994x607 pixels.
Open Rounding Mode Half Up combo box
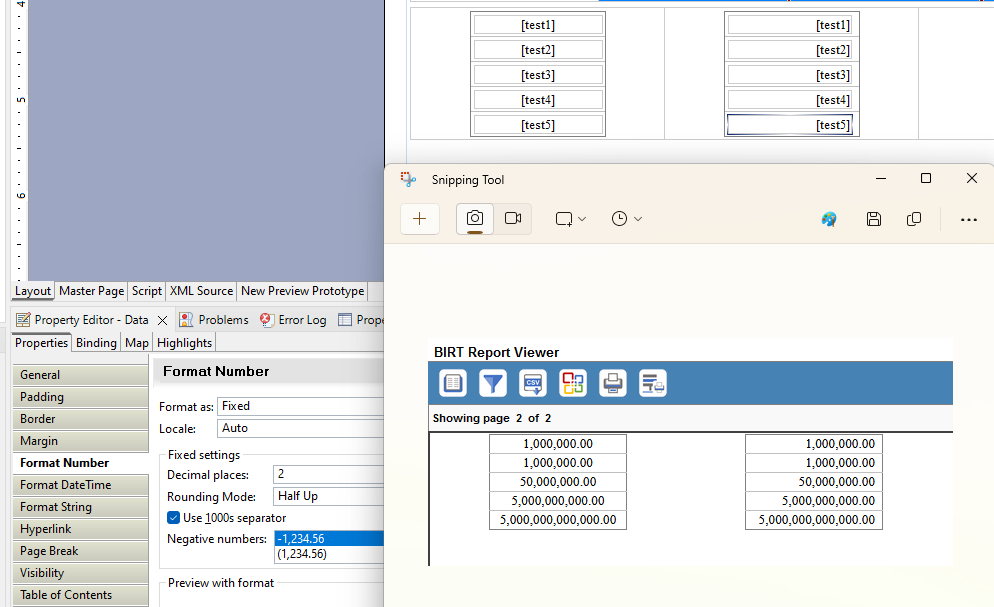(328, 496)
